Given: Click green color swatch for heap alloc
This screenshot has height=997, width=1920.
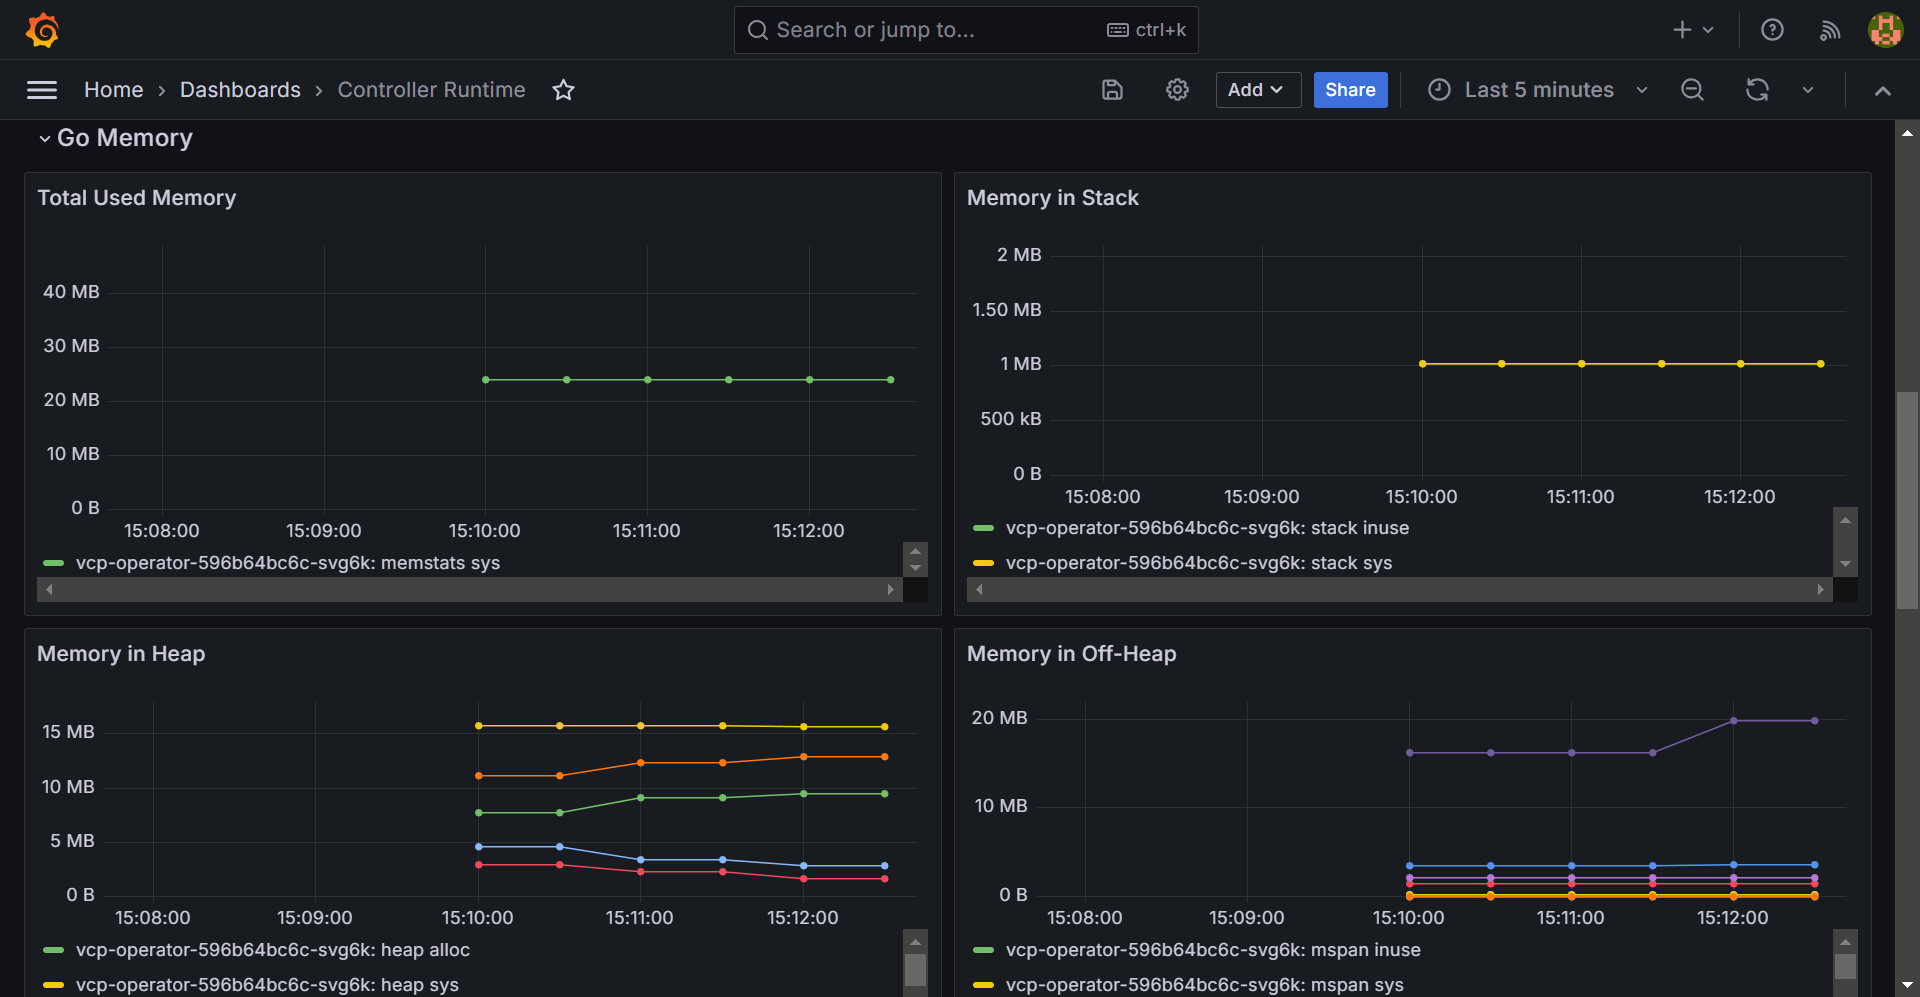Looking at the screenshot, I should (54, 950).
